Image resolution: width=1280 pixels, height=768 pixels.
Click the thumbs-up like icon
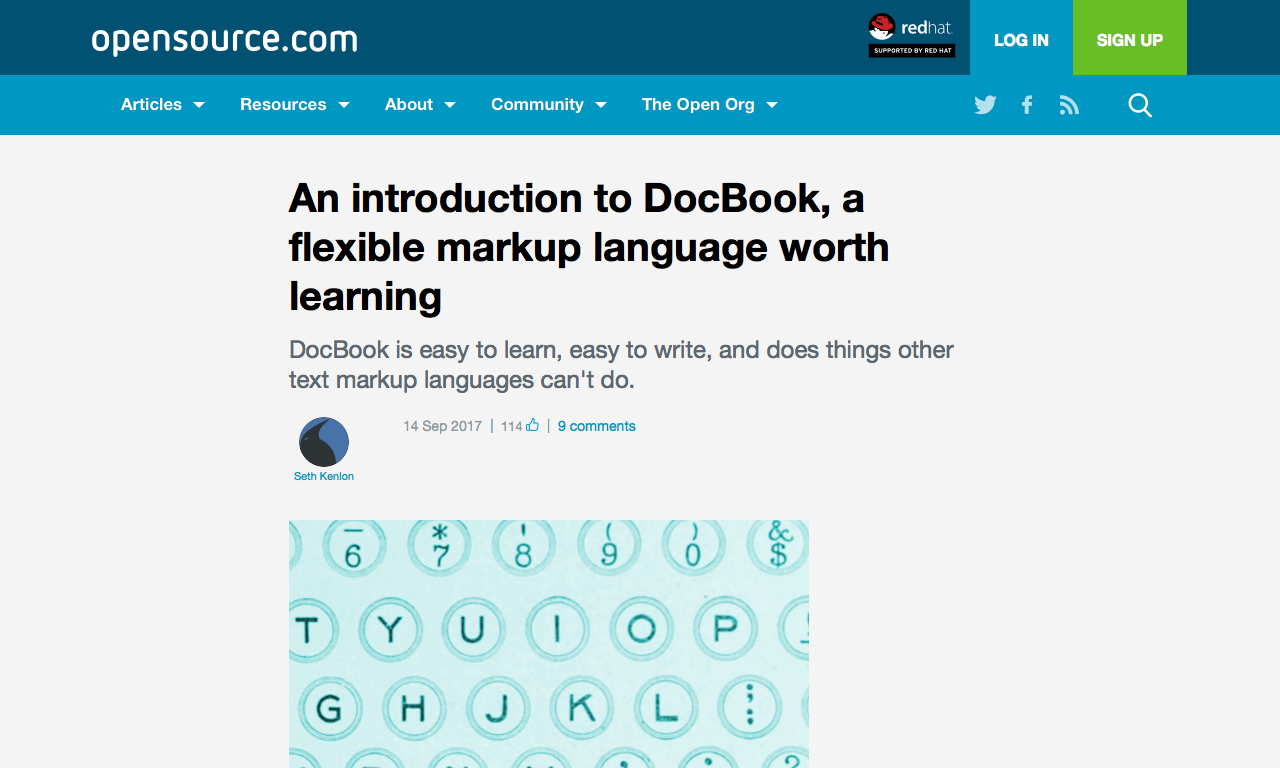tap(532, 425)
